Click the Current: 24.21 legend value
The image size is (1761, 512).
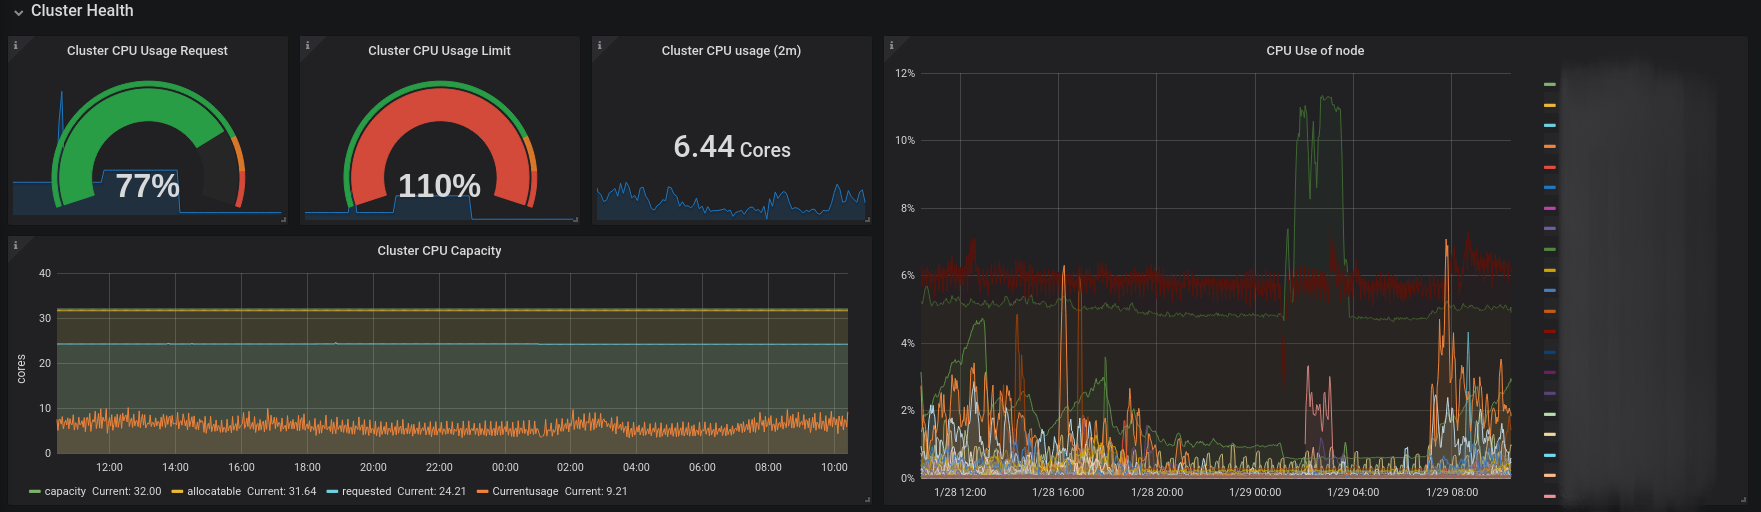tap(431, 492)
